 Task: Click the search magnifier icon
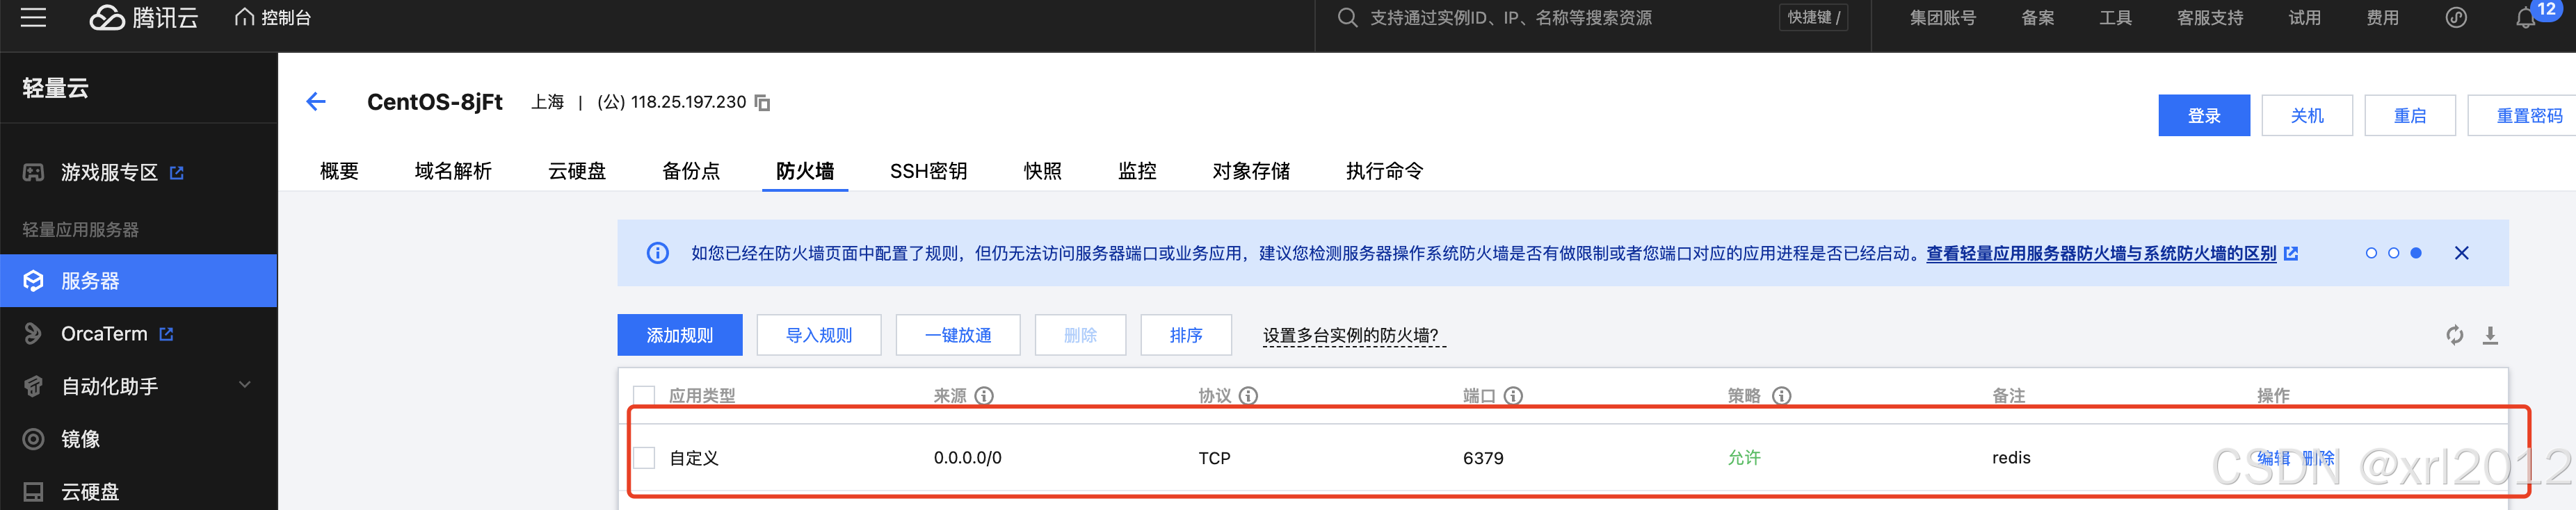(x=1347, y=18)
